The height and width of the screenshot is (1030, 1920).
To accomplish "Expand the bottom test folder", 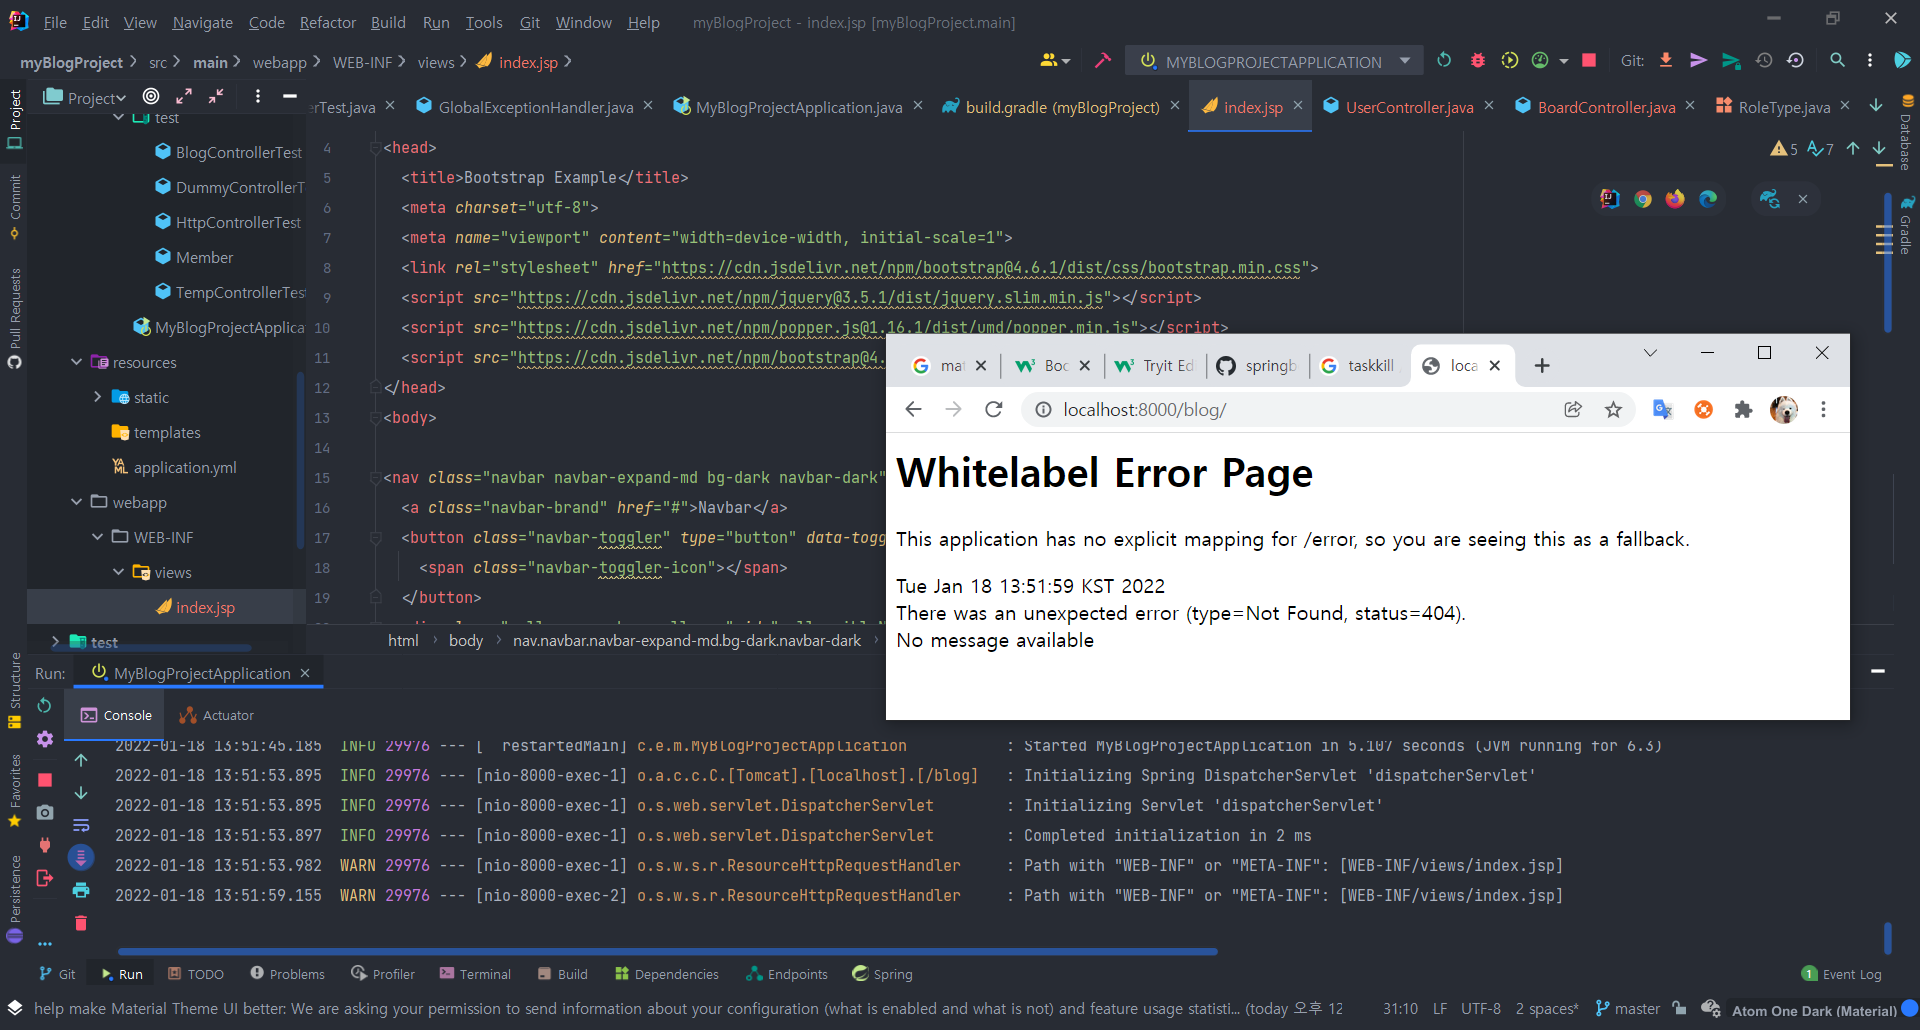I will [55, 641].
